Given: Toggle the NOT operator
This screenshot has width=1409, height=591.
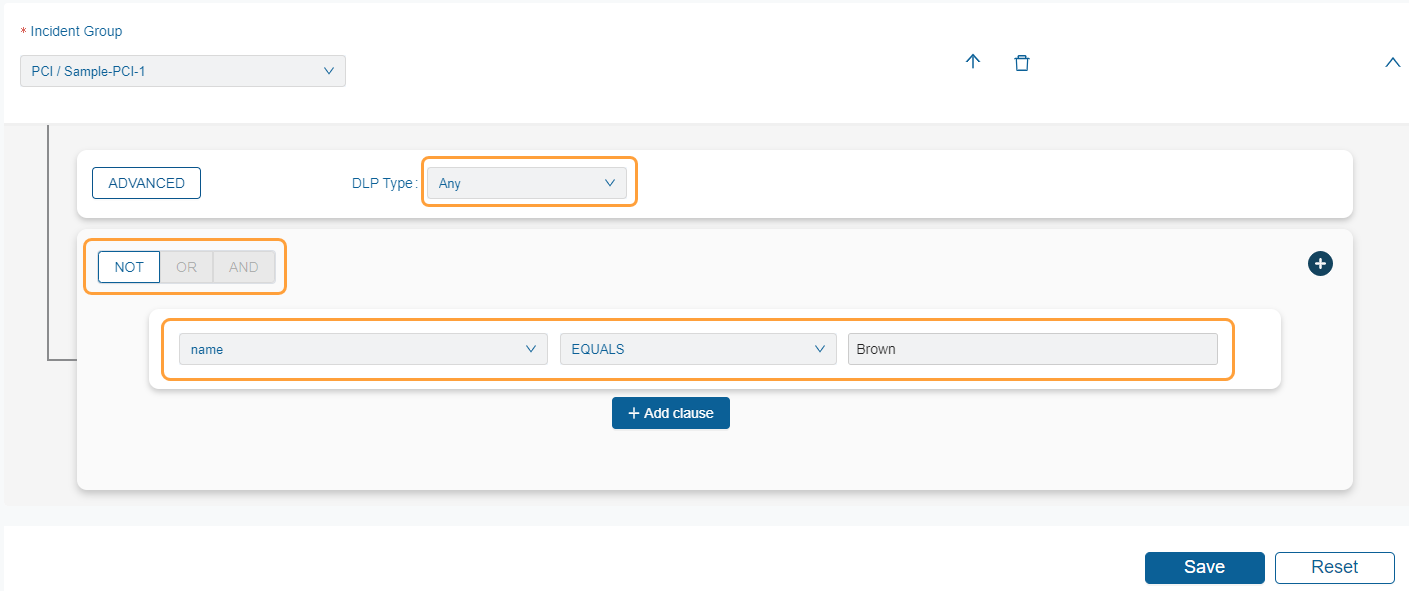Looking at the screenshot, I should (x=129, y=267).
